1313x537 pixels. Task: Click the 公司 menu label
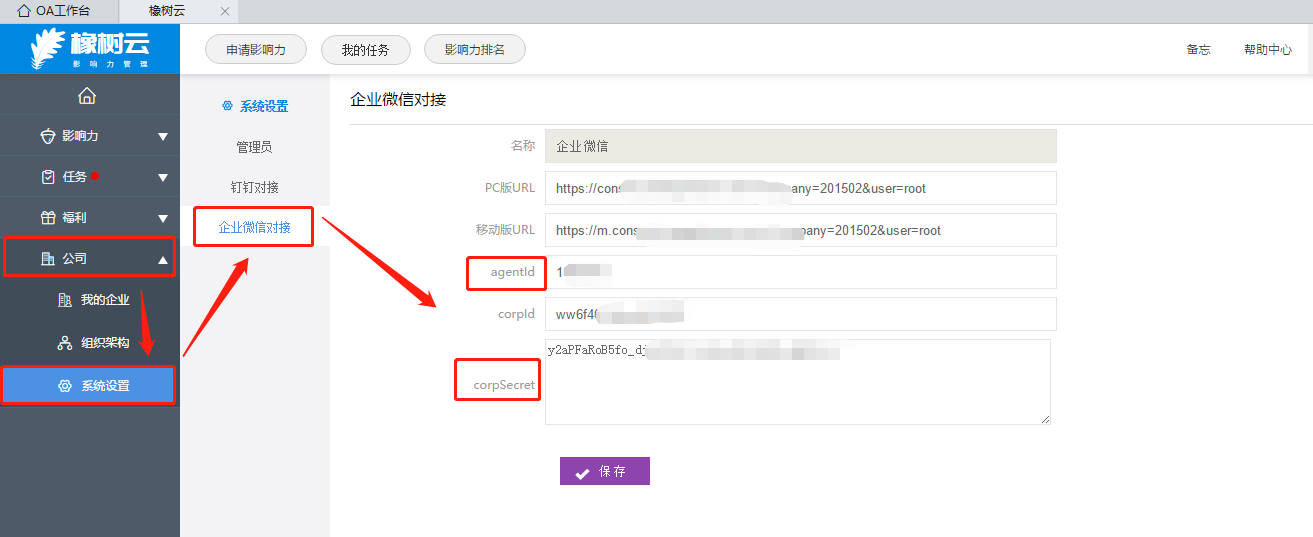click(x=75, y=258)
